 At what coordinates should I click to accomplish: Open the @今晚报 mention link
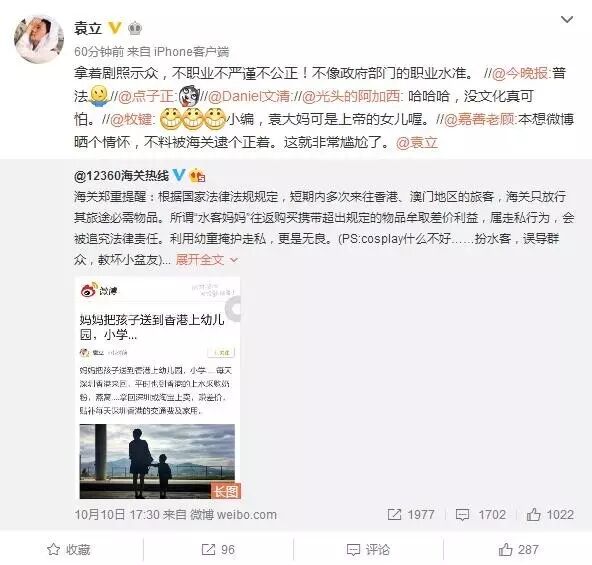[520, 73]
